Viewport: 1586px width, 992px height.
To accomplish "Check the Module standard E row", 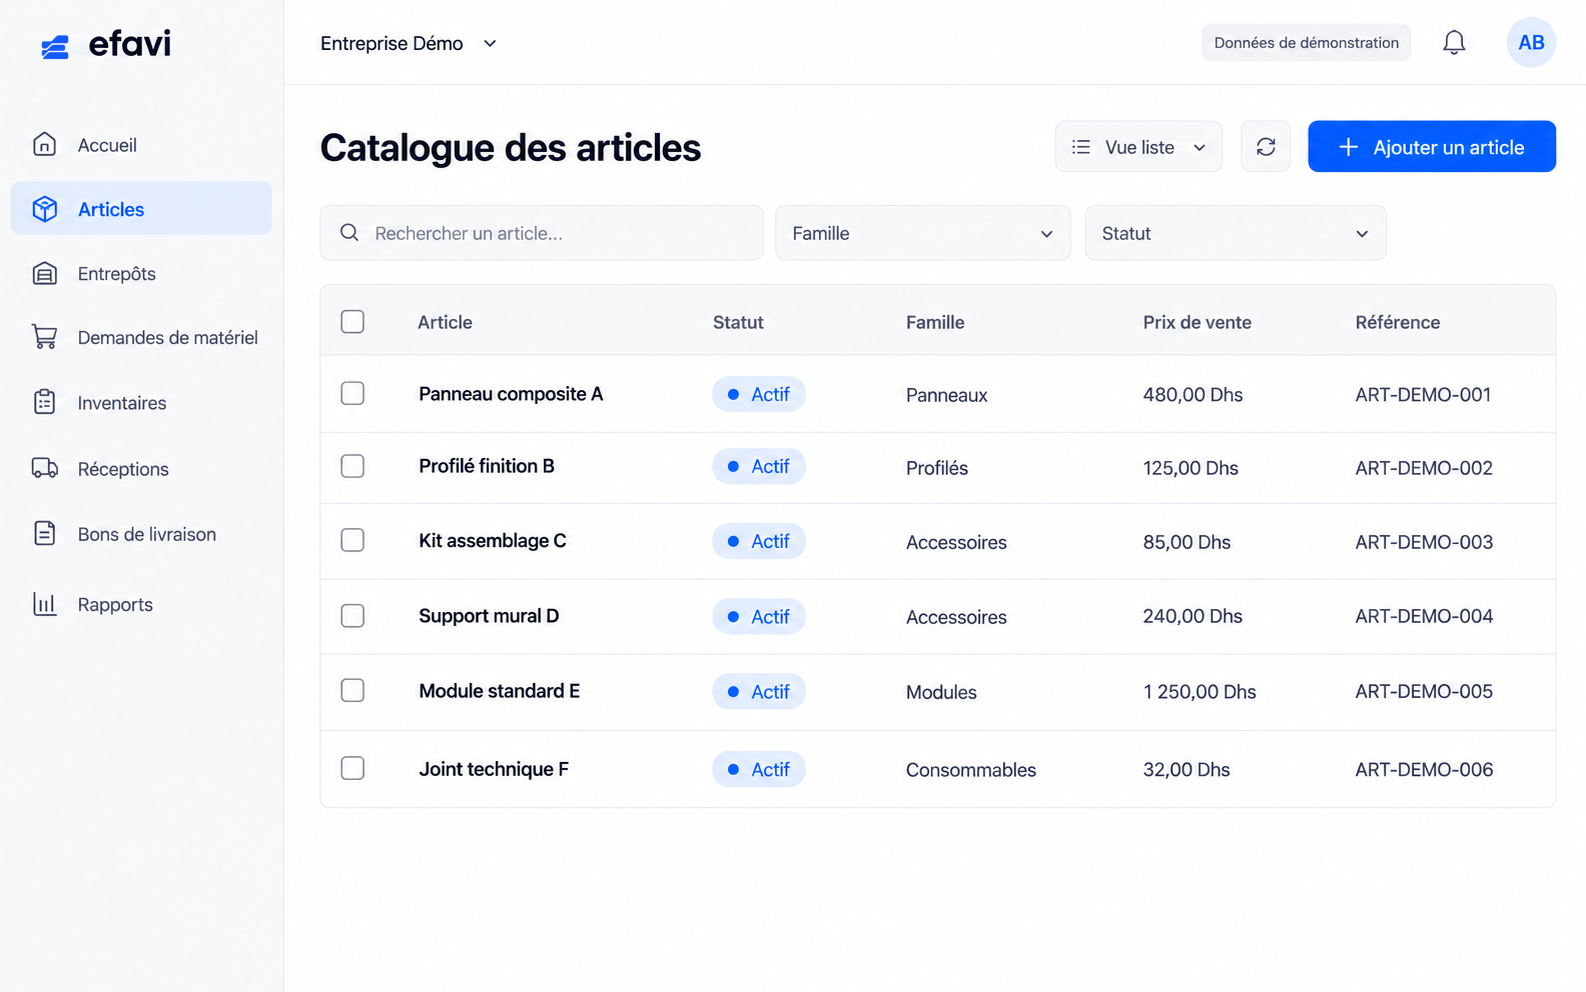I will 352,690.
